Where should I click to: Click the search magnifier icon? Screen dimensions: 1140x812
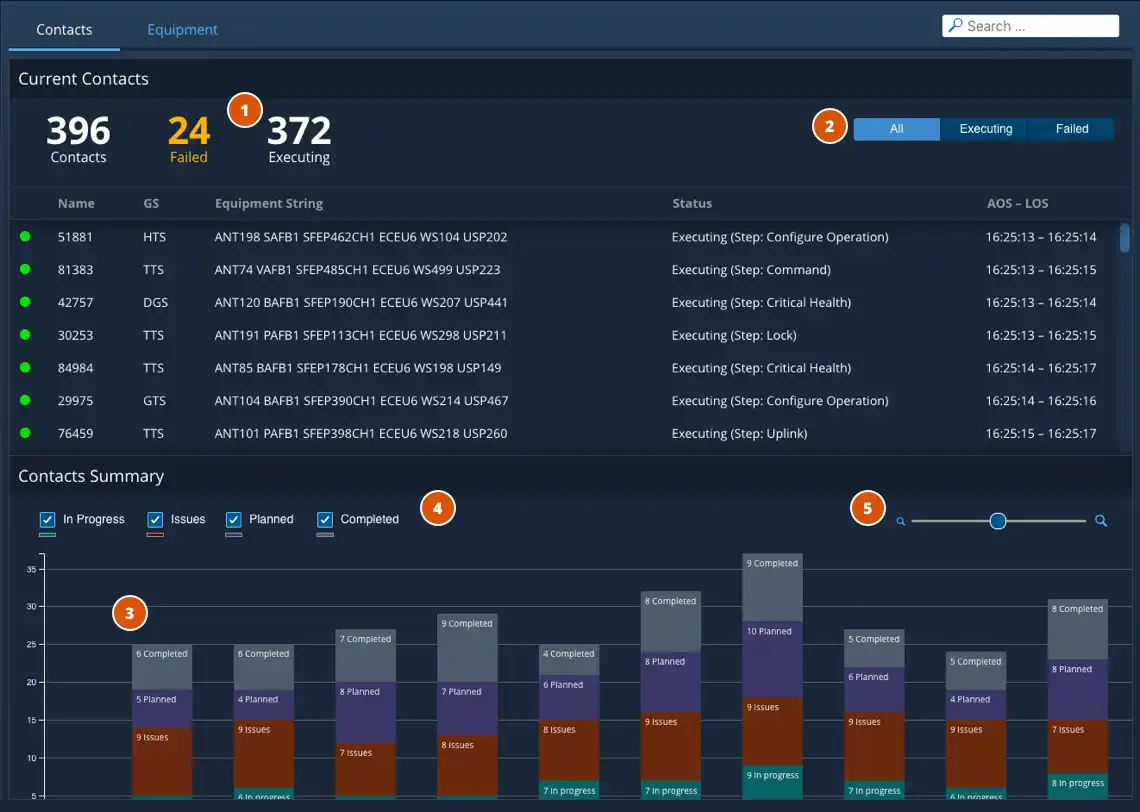coord(955,25)
